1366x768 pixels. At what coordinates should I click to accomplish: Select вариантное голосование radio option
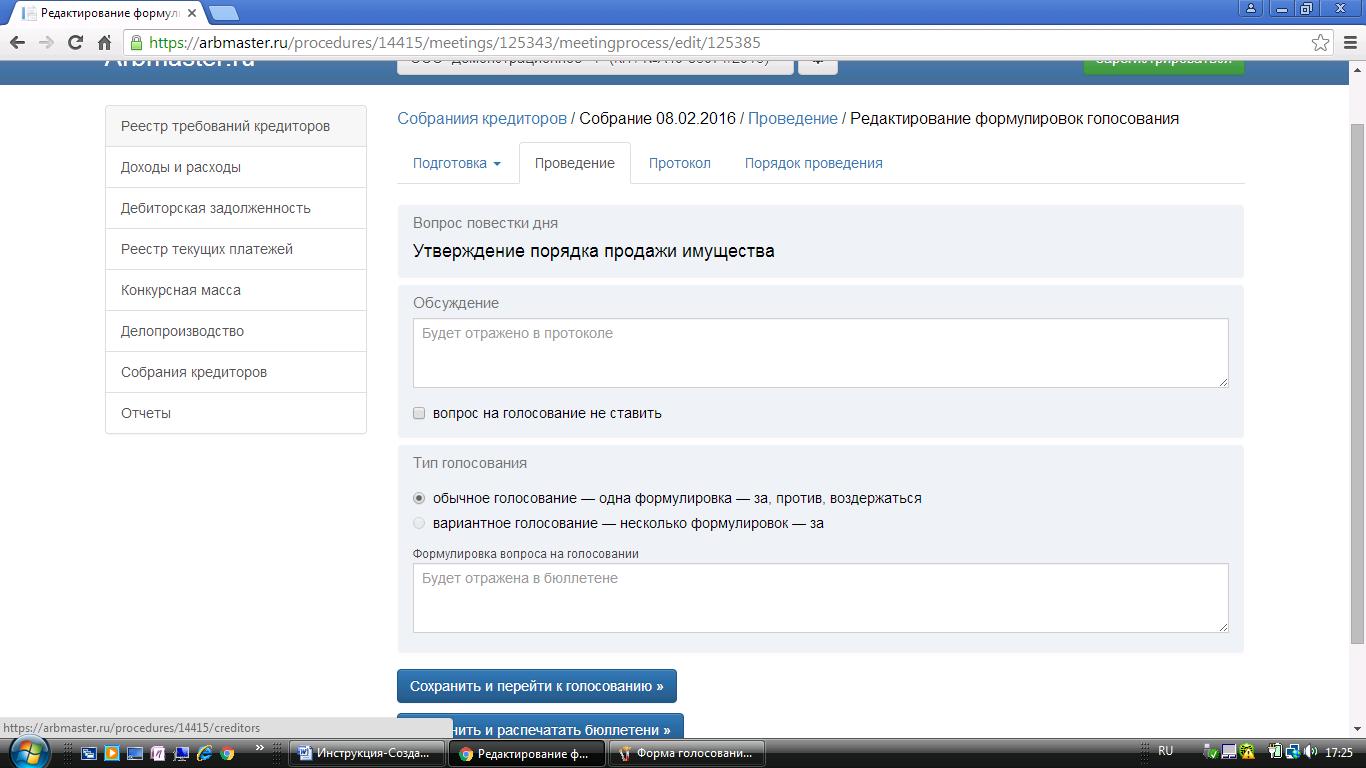point(419,523)
